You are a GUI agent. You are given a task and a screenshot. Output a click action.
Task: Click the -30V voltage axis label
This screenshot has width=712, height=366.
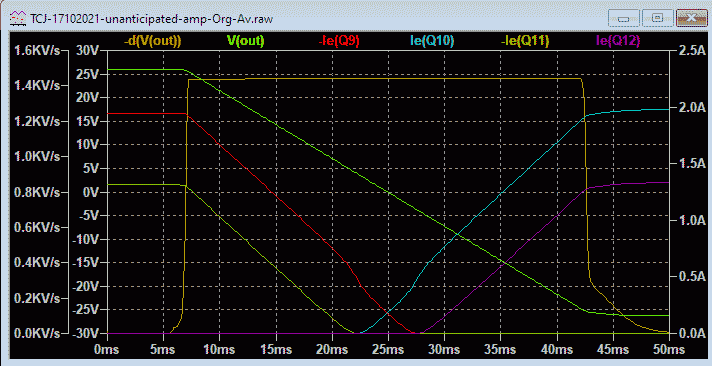pos(85,333)
